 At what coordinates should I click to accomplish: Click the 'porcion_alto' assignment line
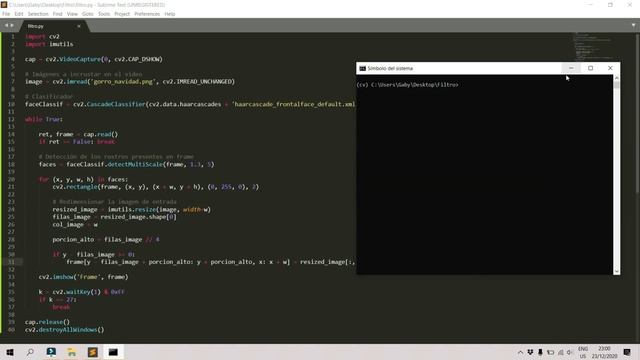(106, 240)
